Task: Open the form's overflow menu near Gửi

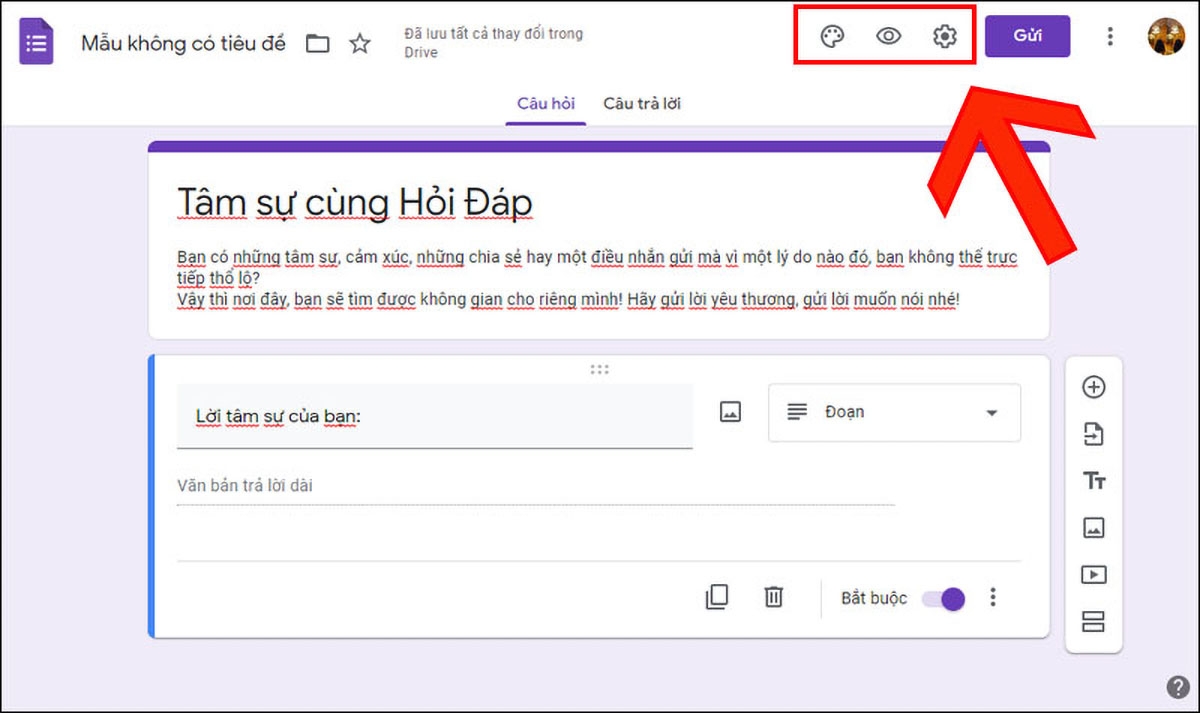Action: pyautogui.click(x=1109, y=35)
